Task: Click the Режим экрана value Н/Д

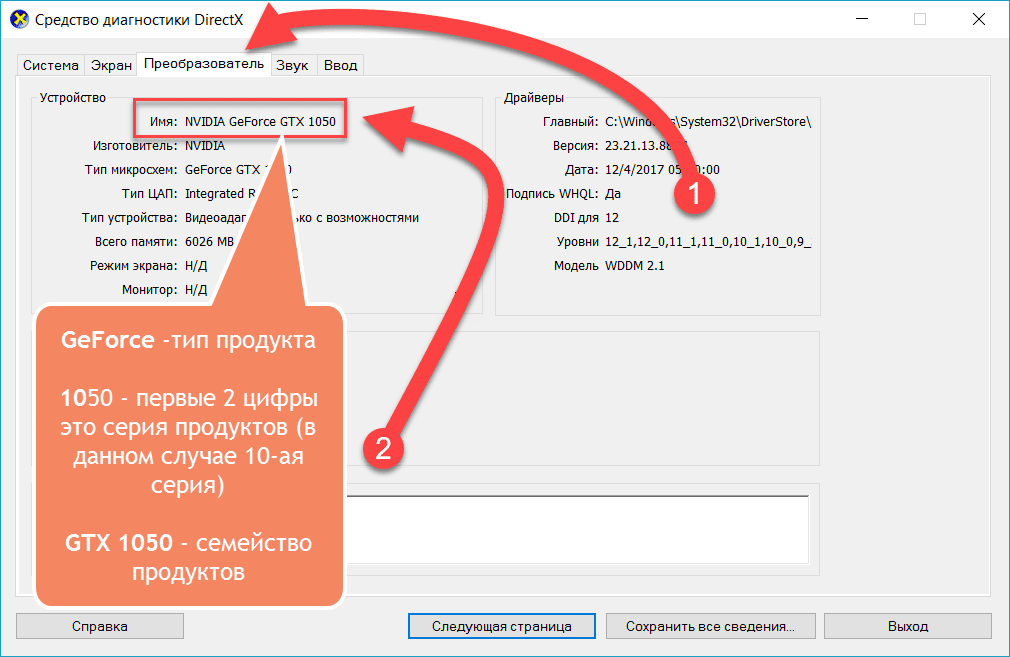Action: click(196, 265)
